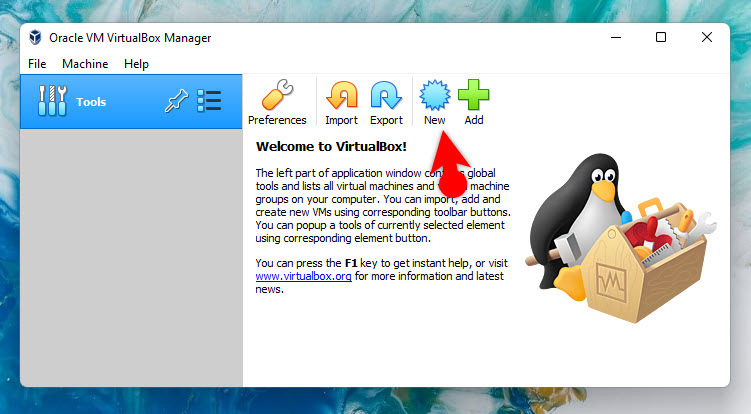Create a New virtual machine
The height and width of the screenshot is (414, 751).
pyautogui.click(x=434, y=102)
